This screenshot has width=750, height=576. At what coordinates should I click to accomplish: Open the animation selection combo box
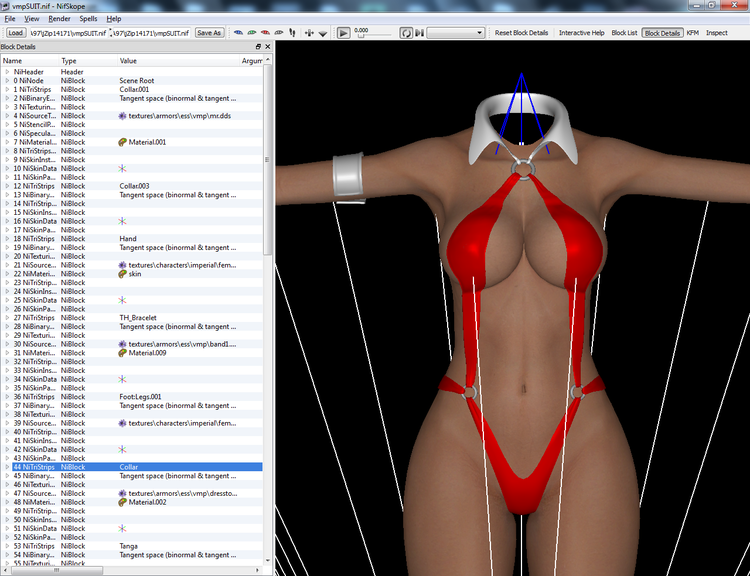pyautogui.click(x=455, y=33)
